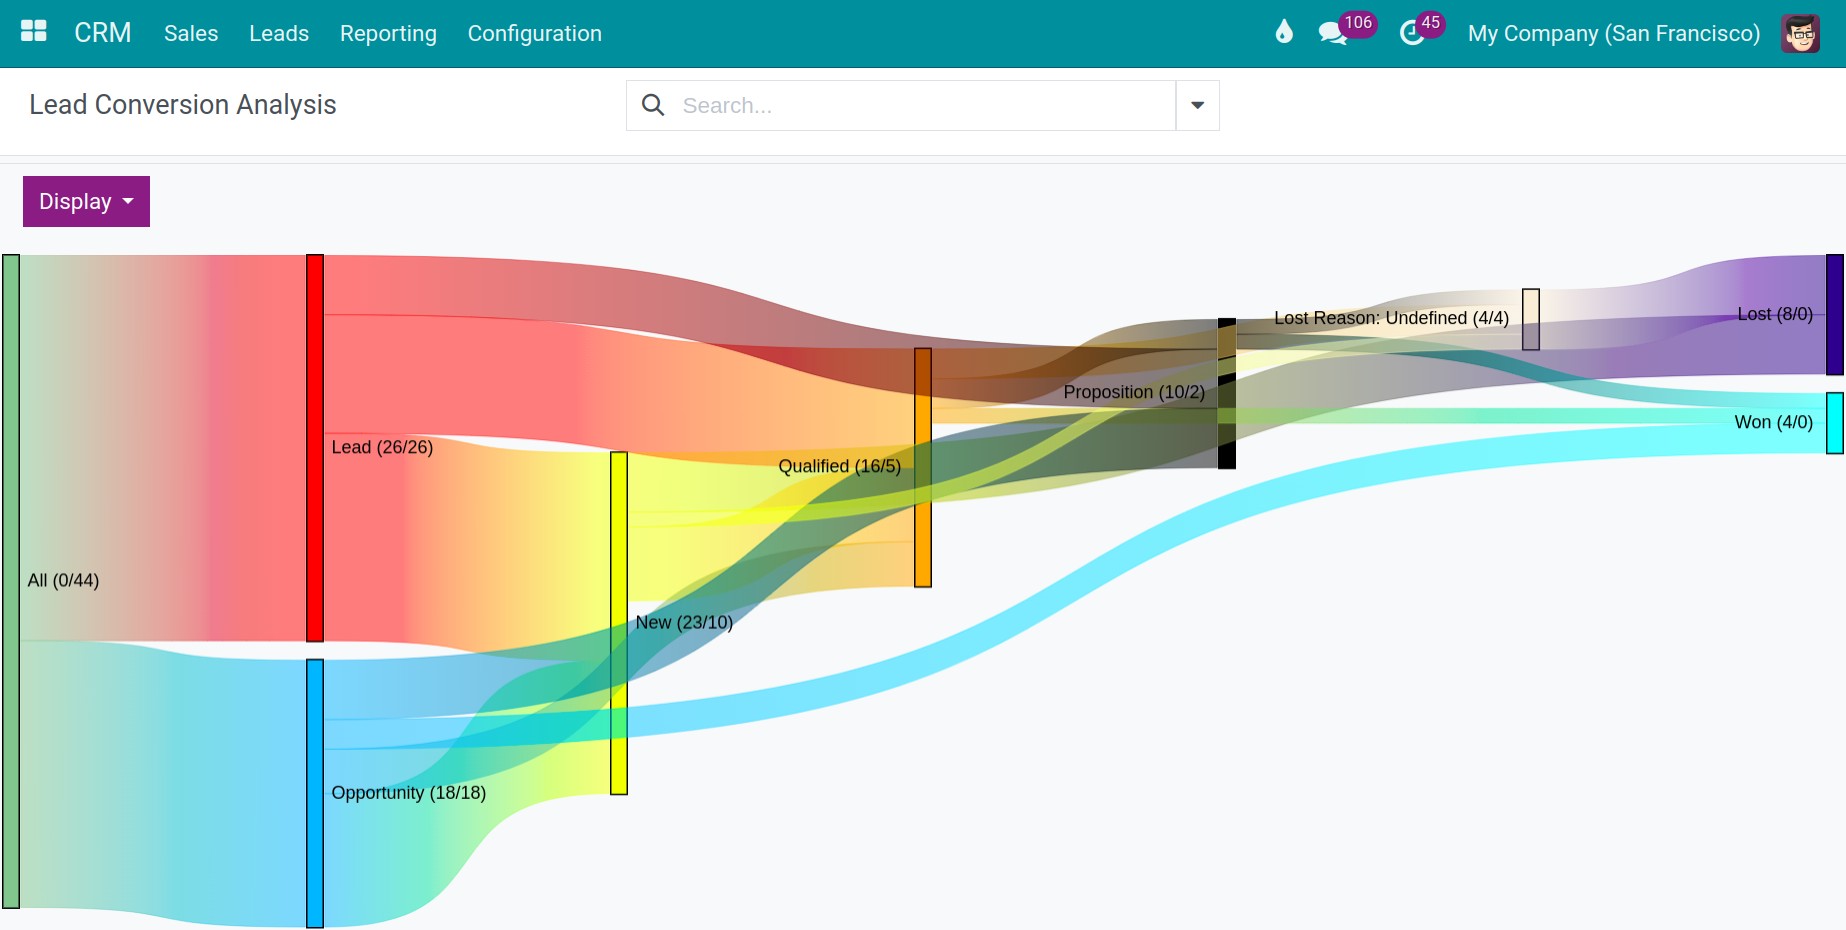Click the Won (4/0) label

click(x=1773, y=422)
